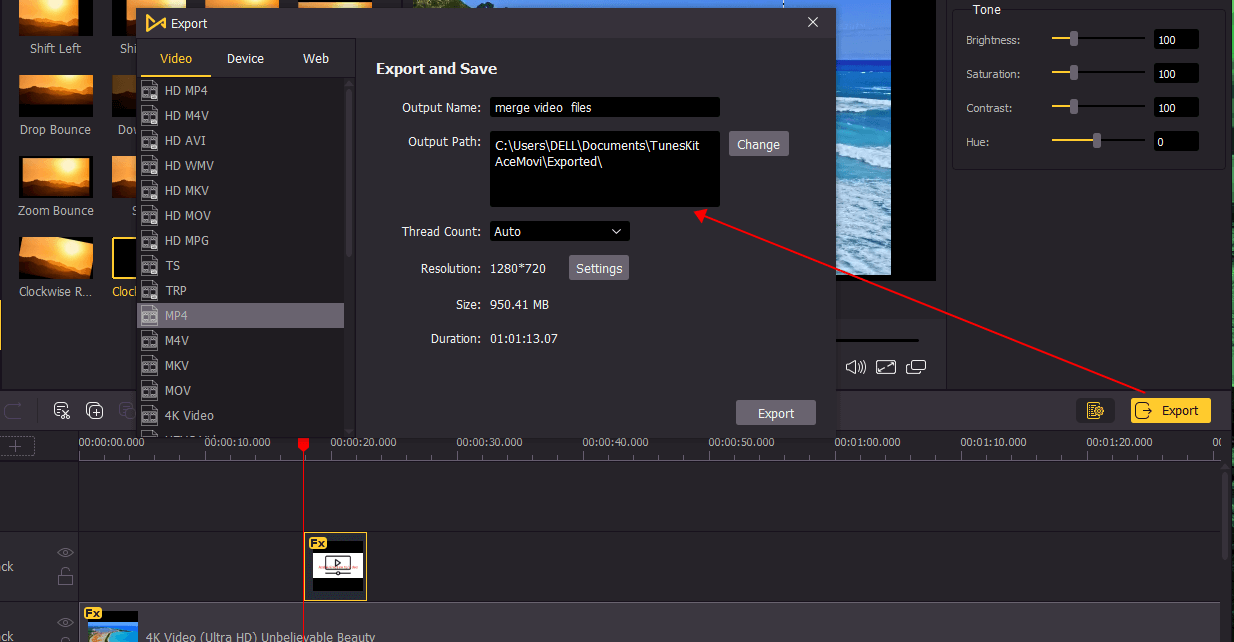Add a new track with plus button
Image resolution: width=1234 pixels, height=642 pixels.
17,445
